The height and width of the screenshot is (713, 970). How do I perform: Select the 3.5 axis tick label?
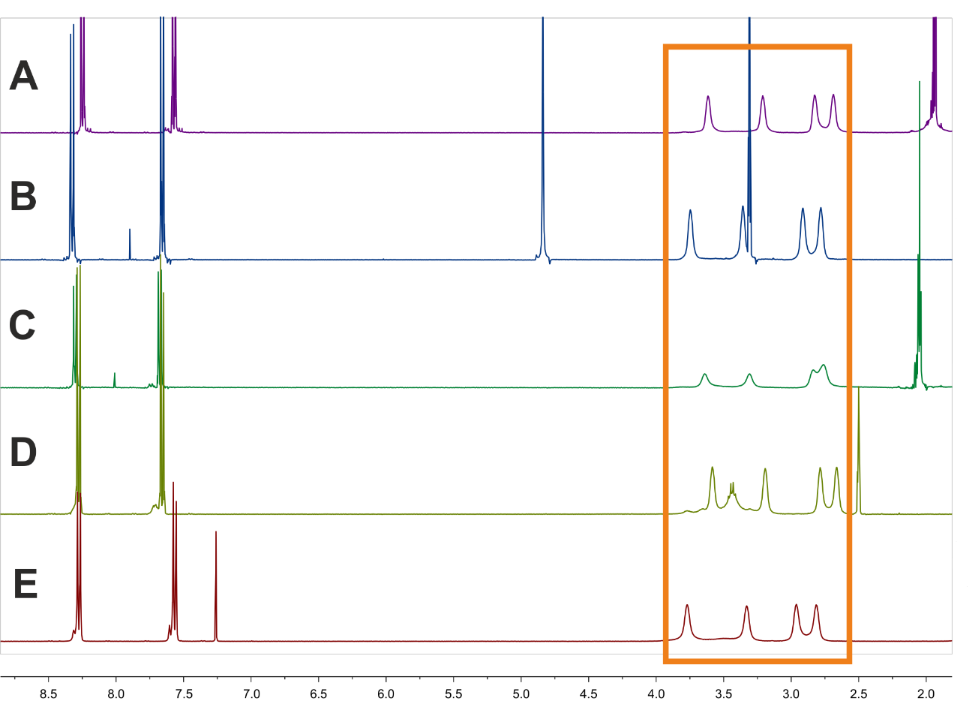pos(724,691)
